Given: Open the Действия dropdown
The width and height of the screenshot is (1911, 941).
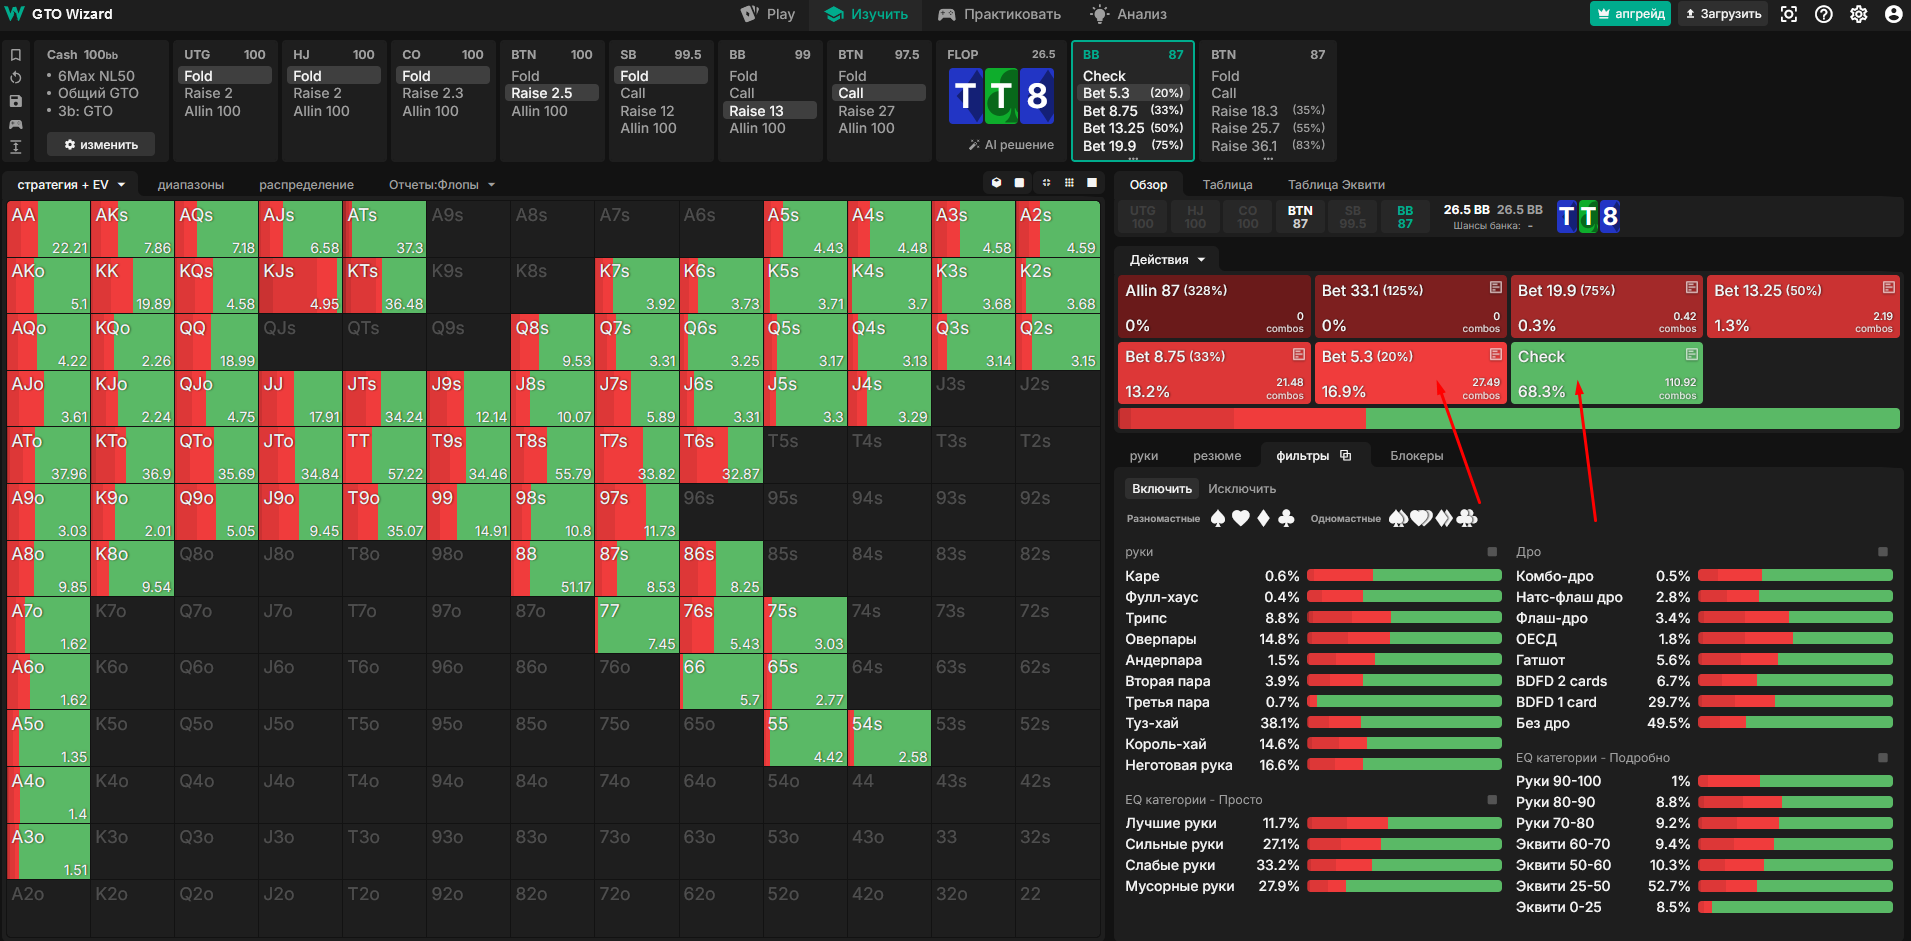Looking at the screenshot, I should pyautogui.click(x=1167, y=259).
